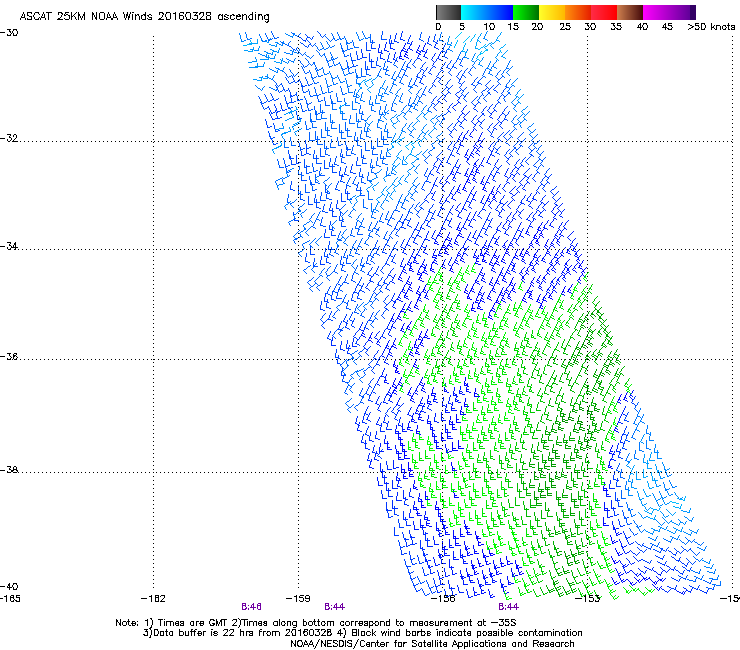Click the '-156' longitude axis label
The image size is (740, 650).
[x=443, y=599]
